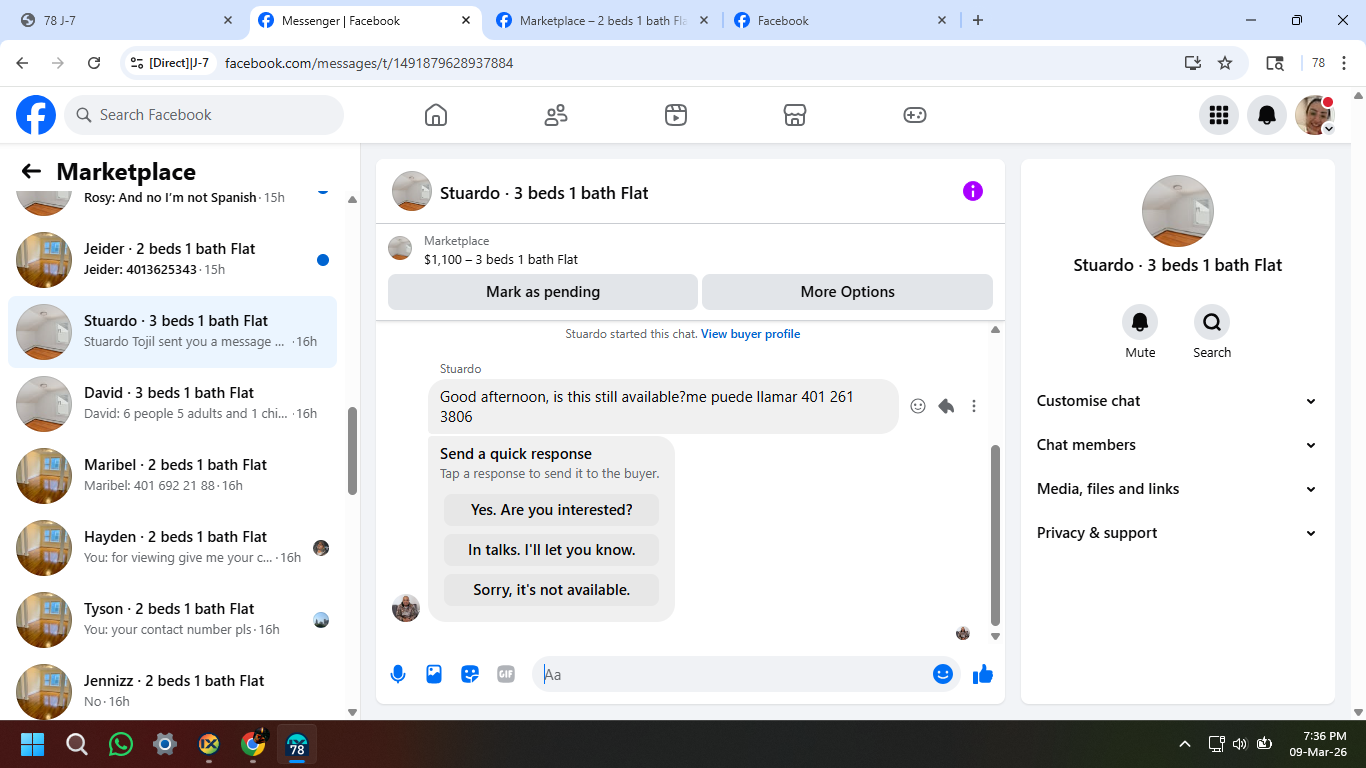Open a new browser tab

pos(978,20)
